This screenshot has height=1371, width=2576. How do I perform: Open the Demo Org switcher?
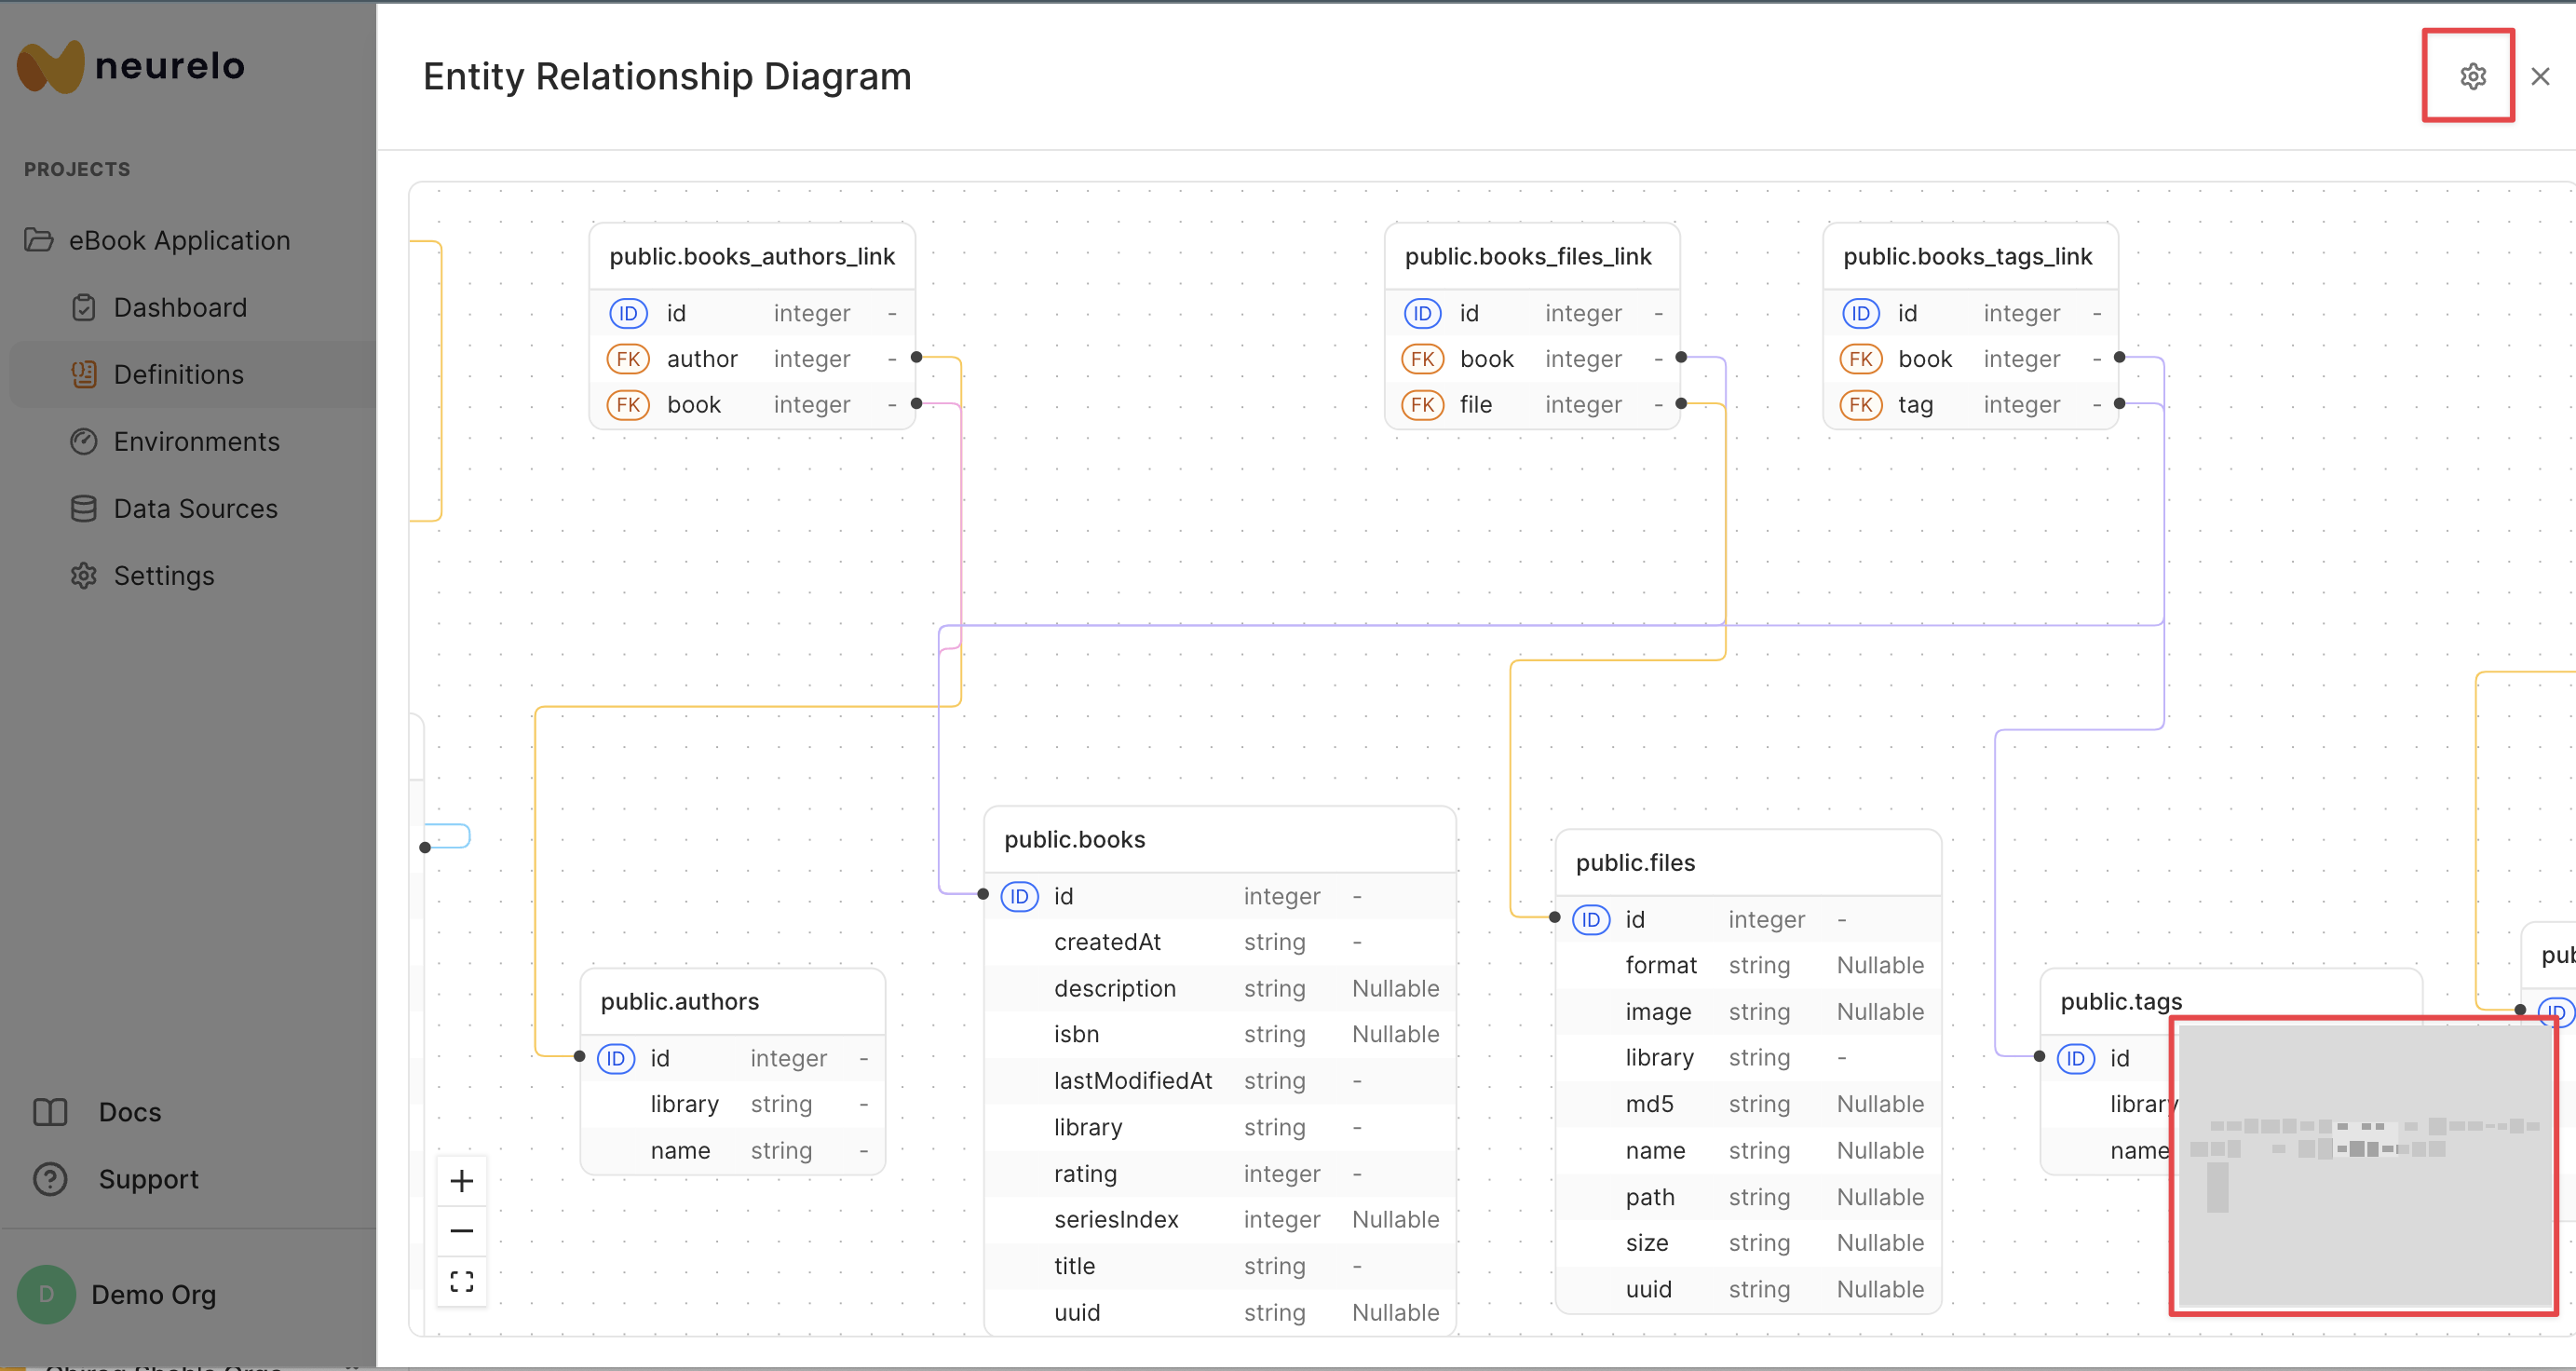click(x=152, y=1294)
